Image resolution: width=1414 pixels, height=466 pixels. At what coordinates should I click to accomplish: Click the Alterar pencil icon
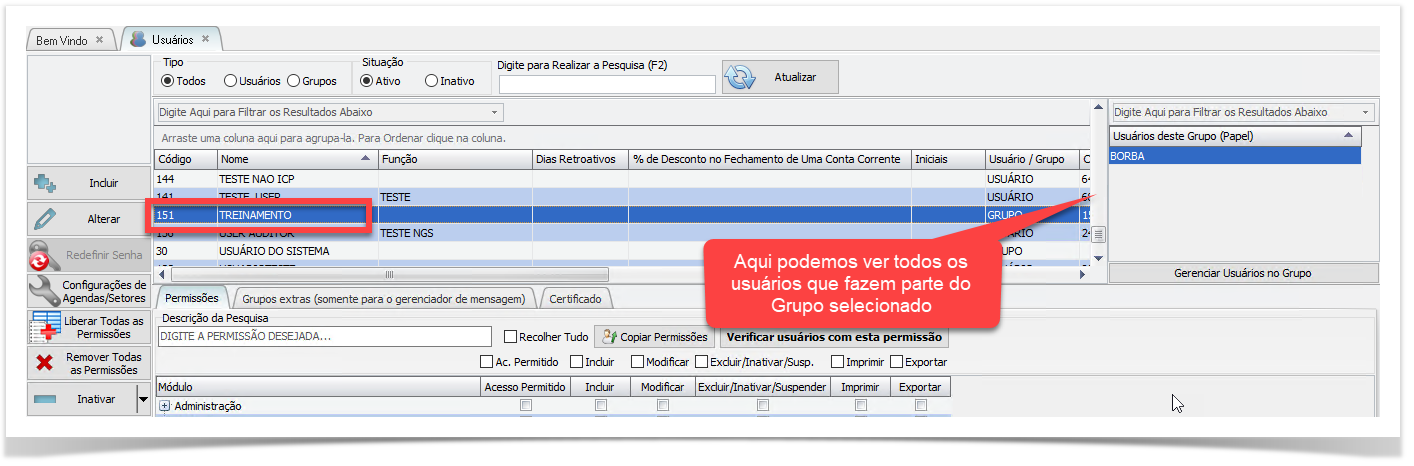45,219
